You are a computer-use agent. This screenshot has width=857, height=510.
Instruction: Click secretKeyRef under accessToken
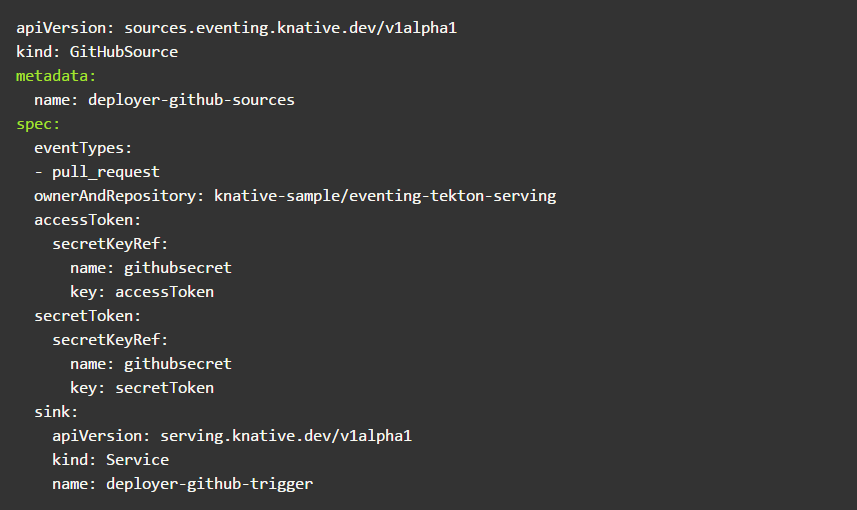tap(110, 244)
